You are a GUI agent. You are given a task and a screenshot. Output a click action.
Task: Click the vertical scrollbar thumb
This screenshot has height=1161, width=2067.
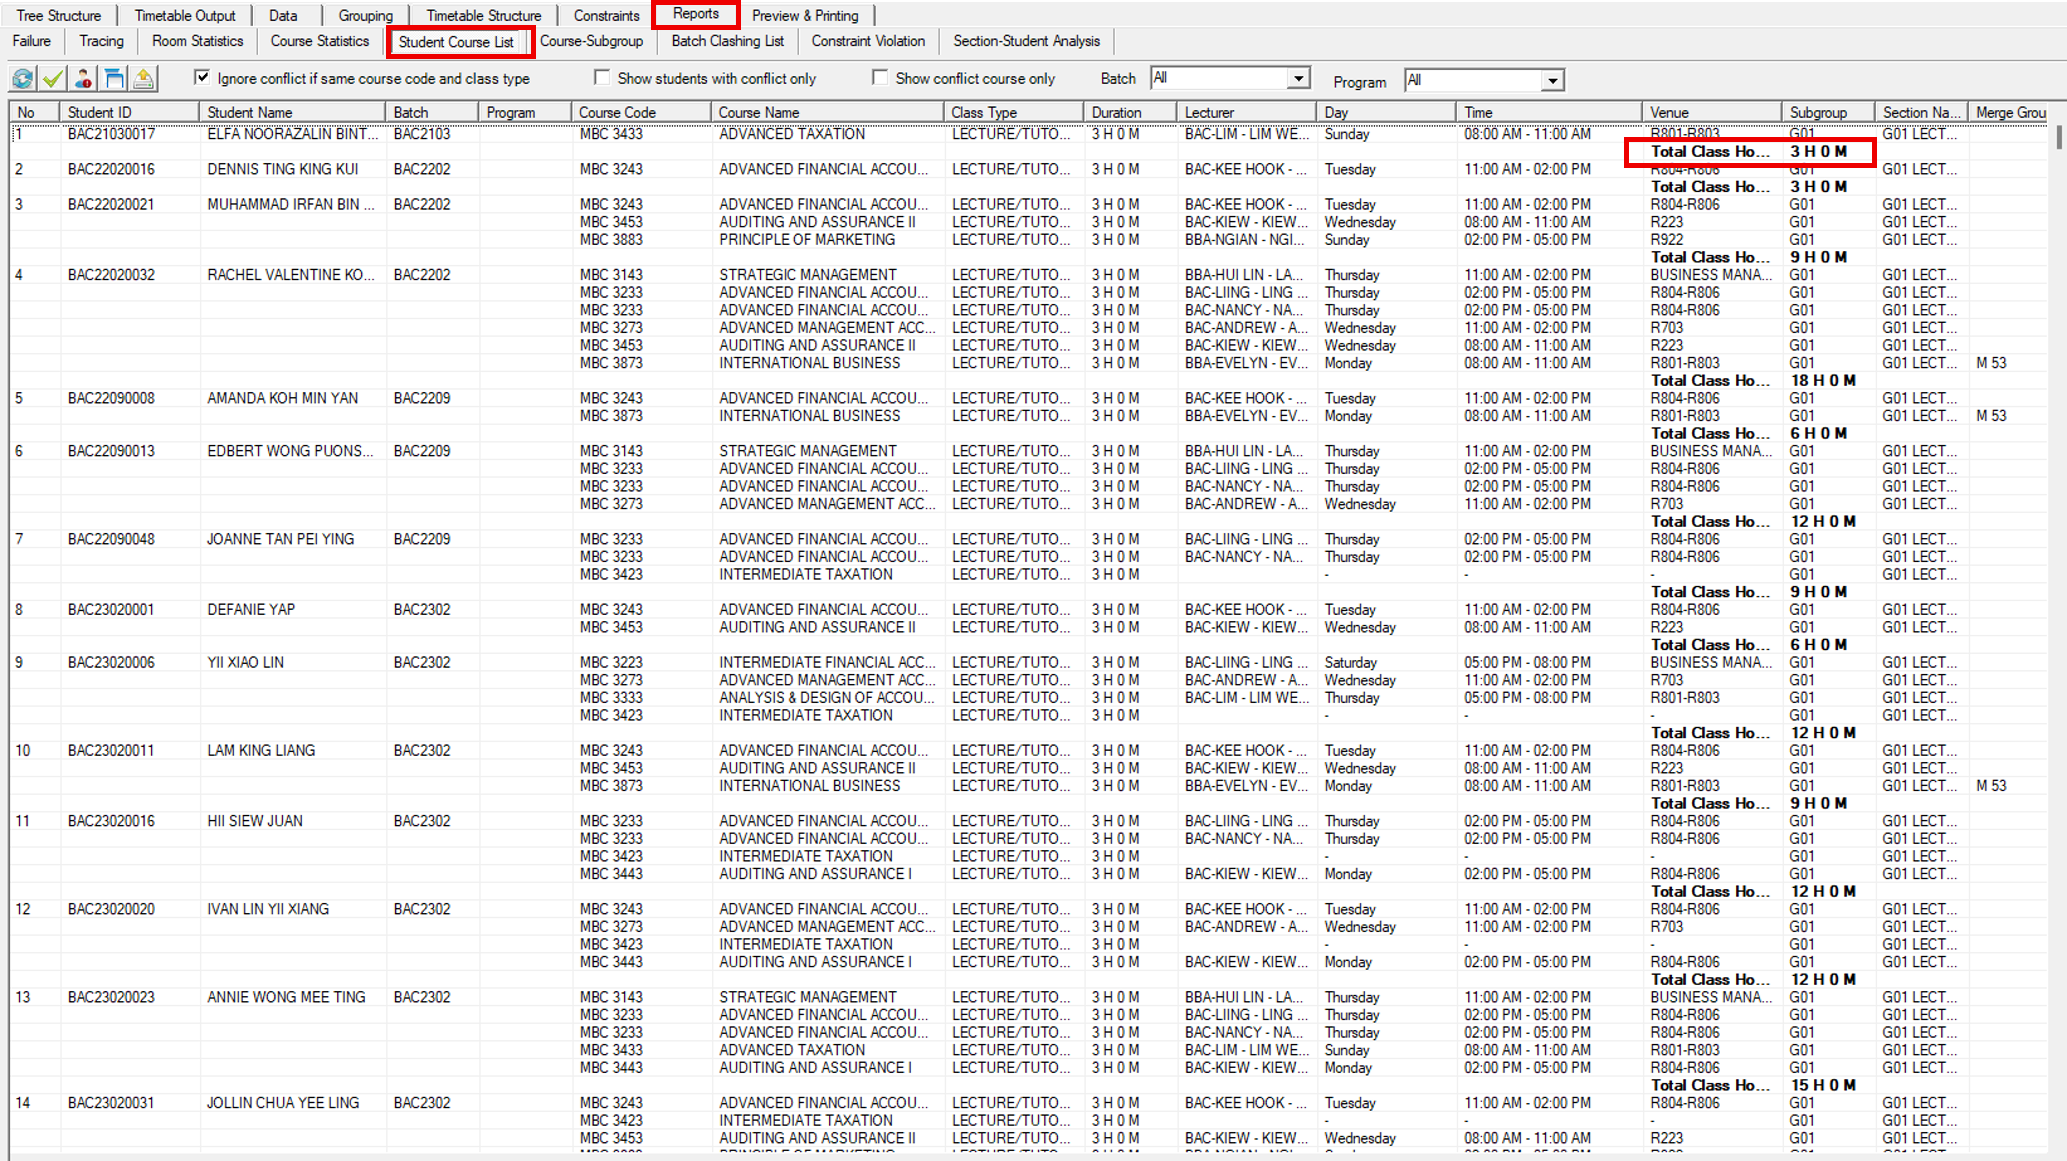[x=2059, y=137]
